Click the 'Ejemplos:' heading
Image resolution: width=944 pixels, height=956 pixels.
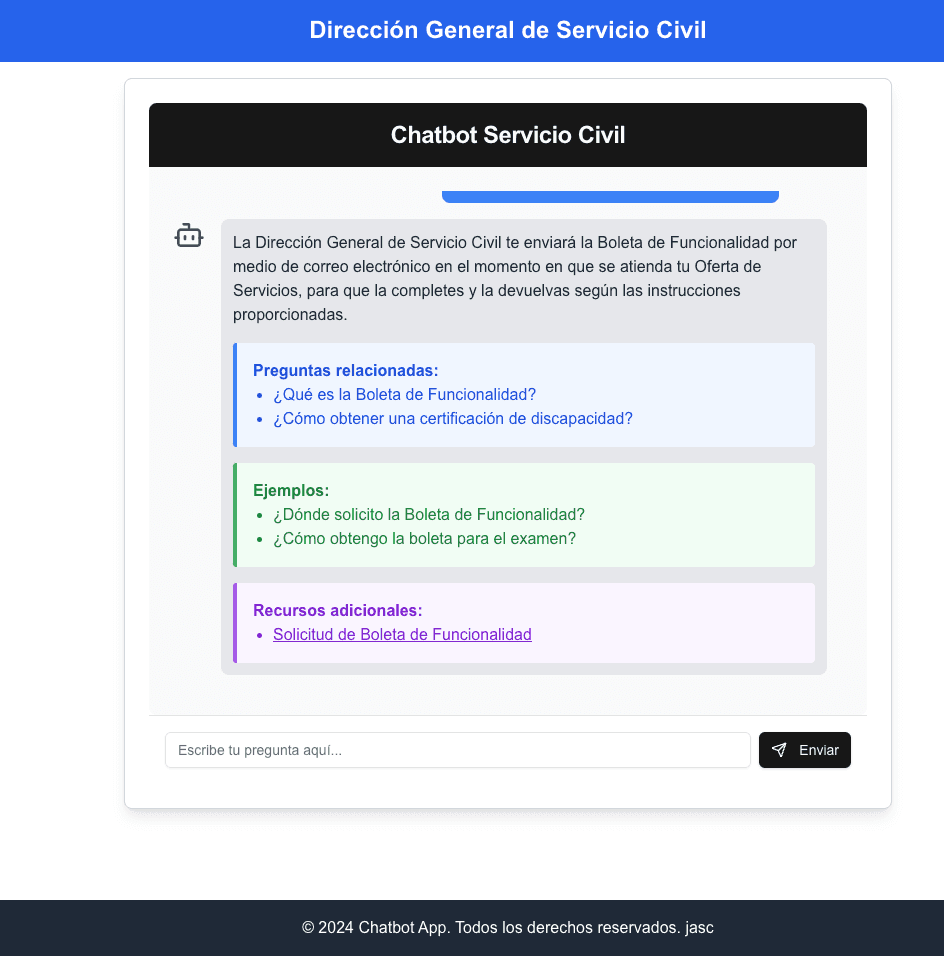click(x=291, y=490)
